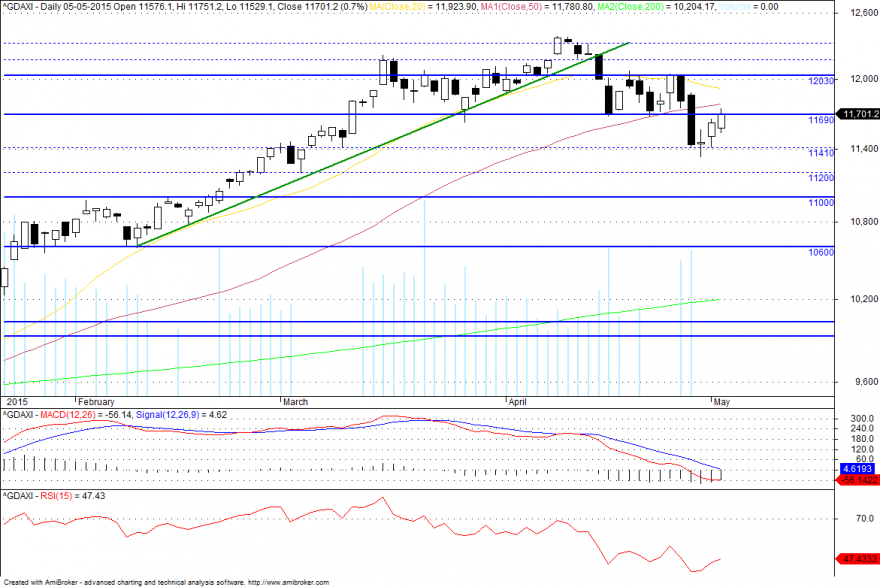This screenshot has height=587, width=880.
Task: Click the April label on time axis
Action: point(517,402)
